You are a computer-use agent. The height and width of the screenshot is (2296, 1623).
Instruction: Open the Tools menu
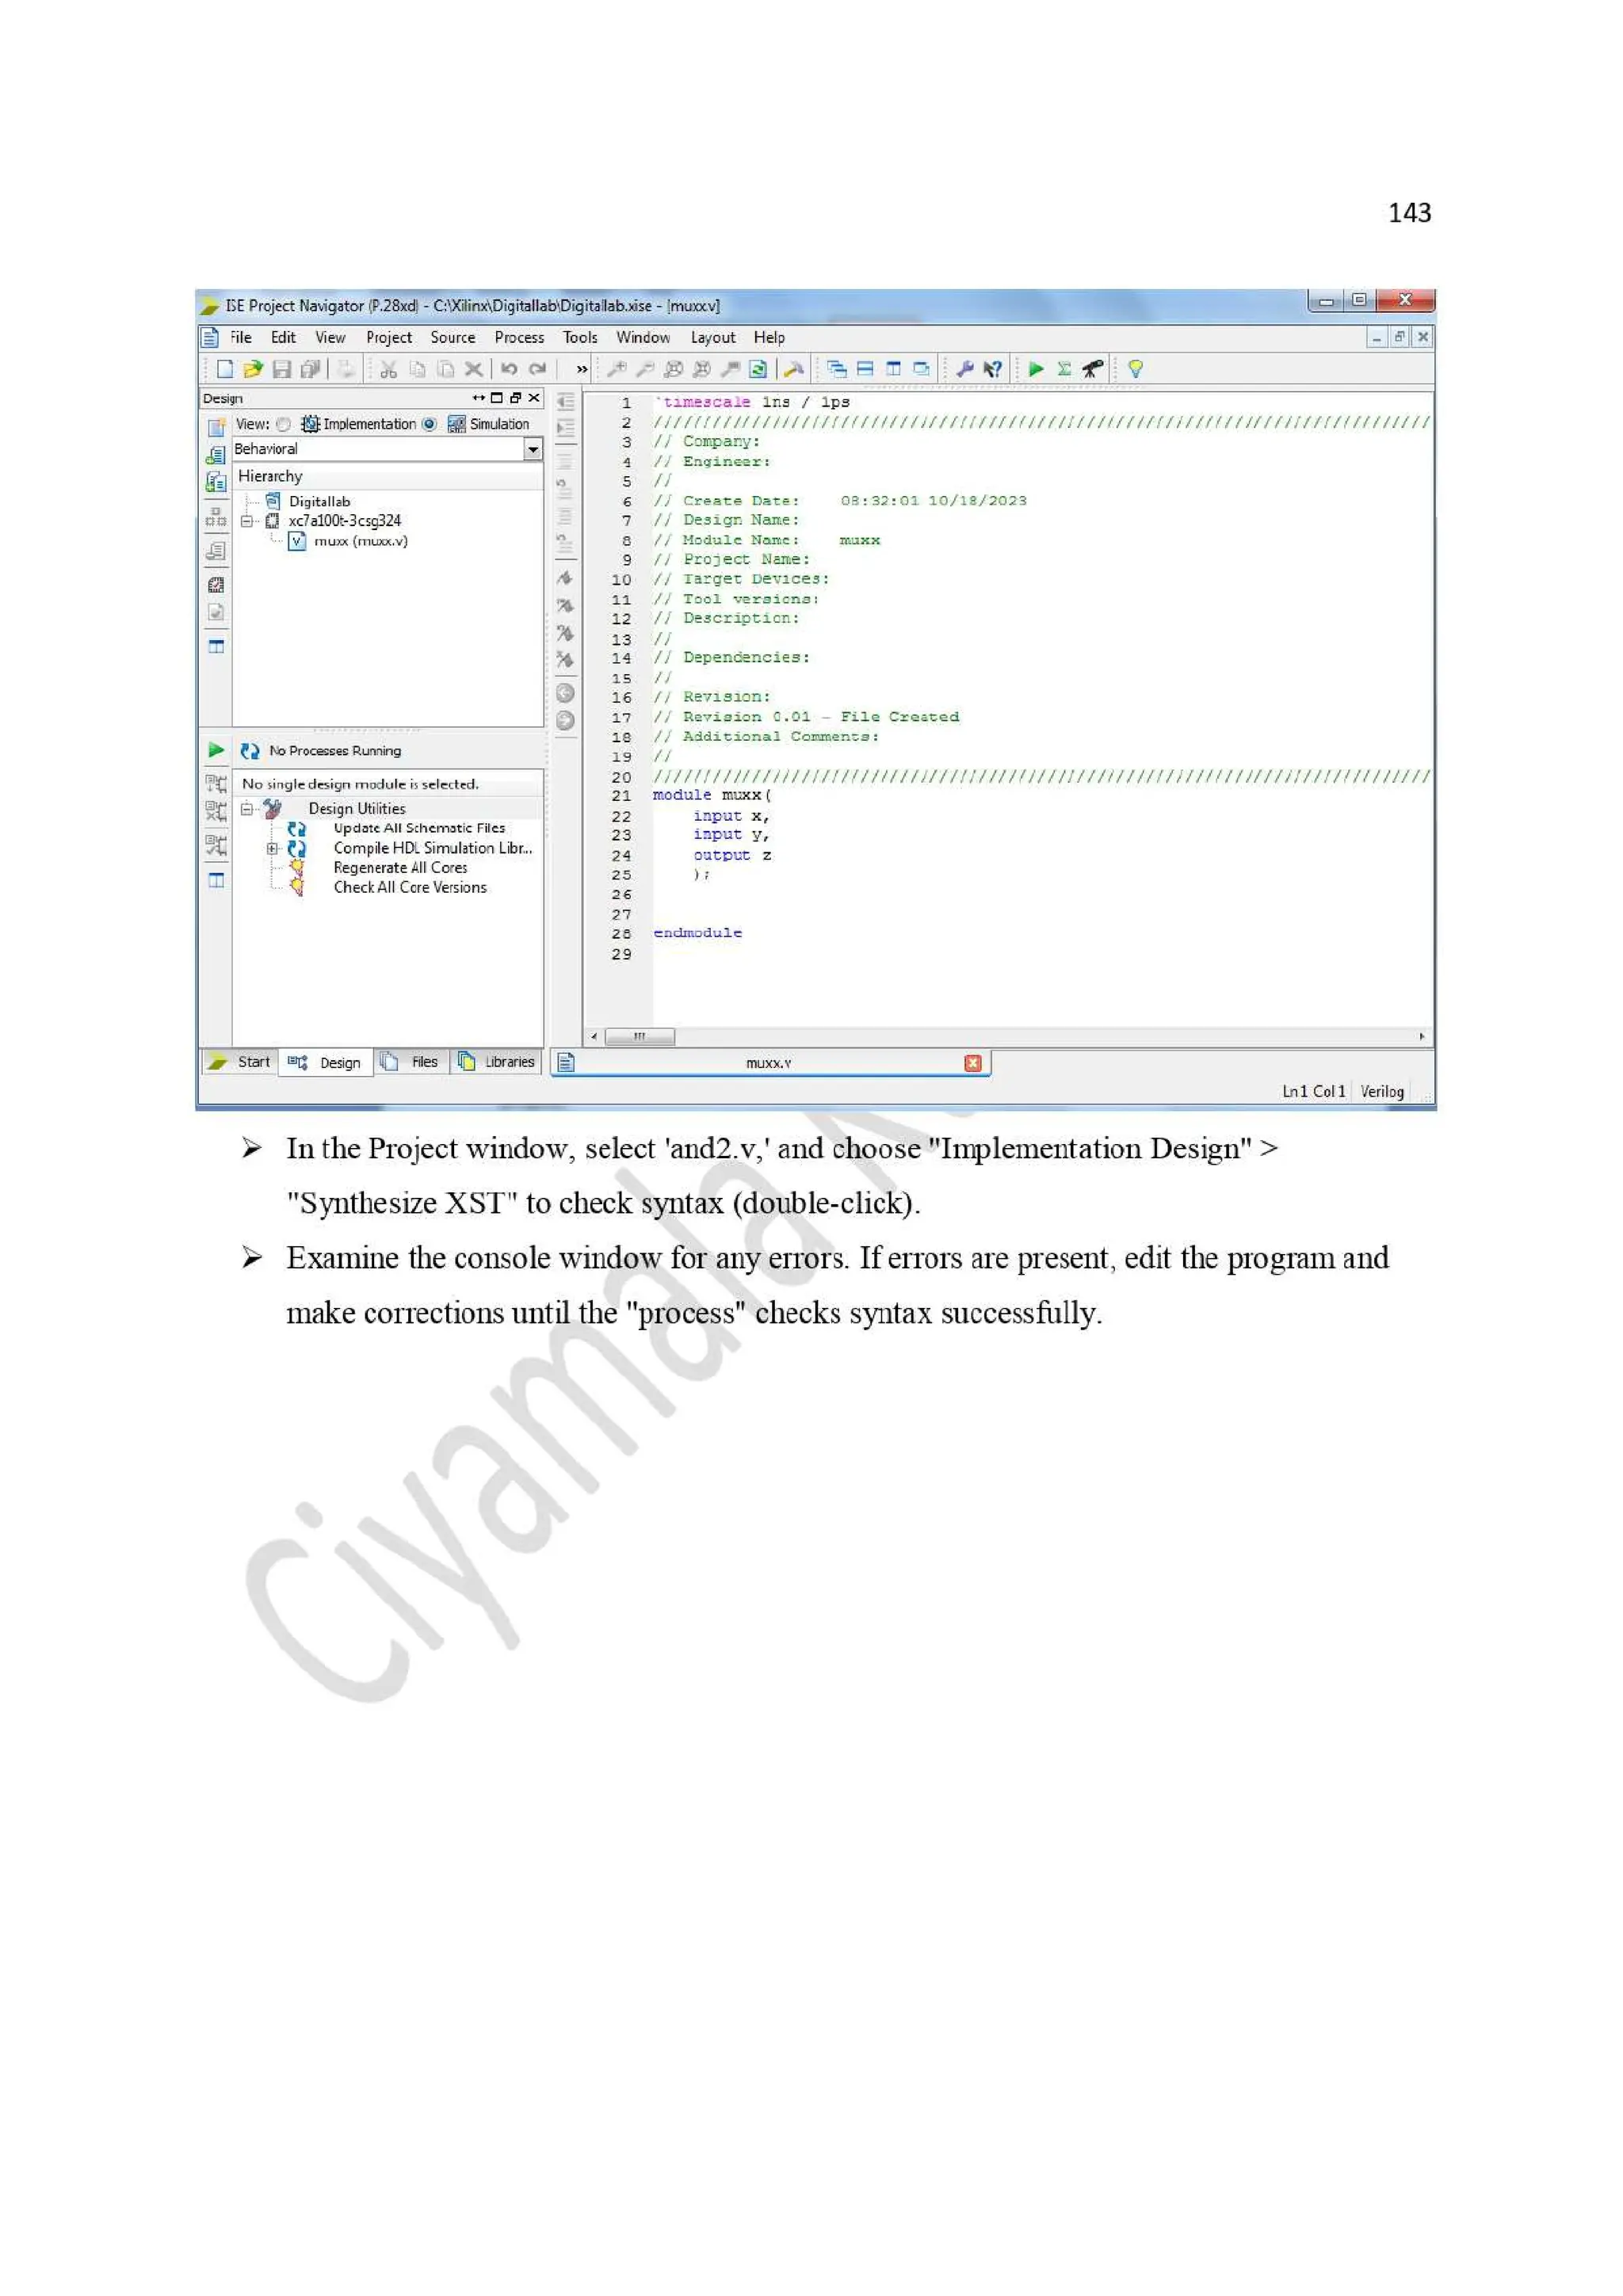[x=580, y=338]
